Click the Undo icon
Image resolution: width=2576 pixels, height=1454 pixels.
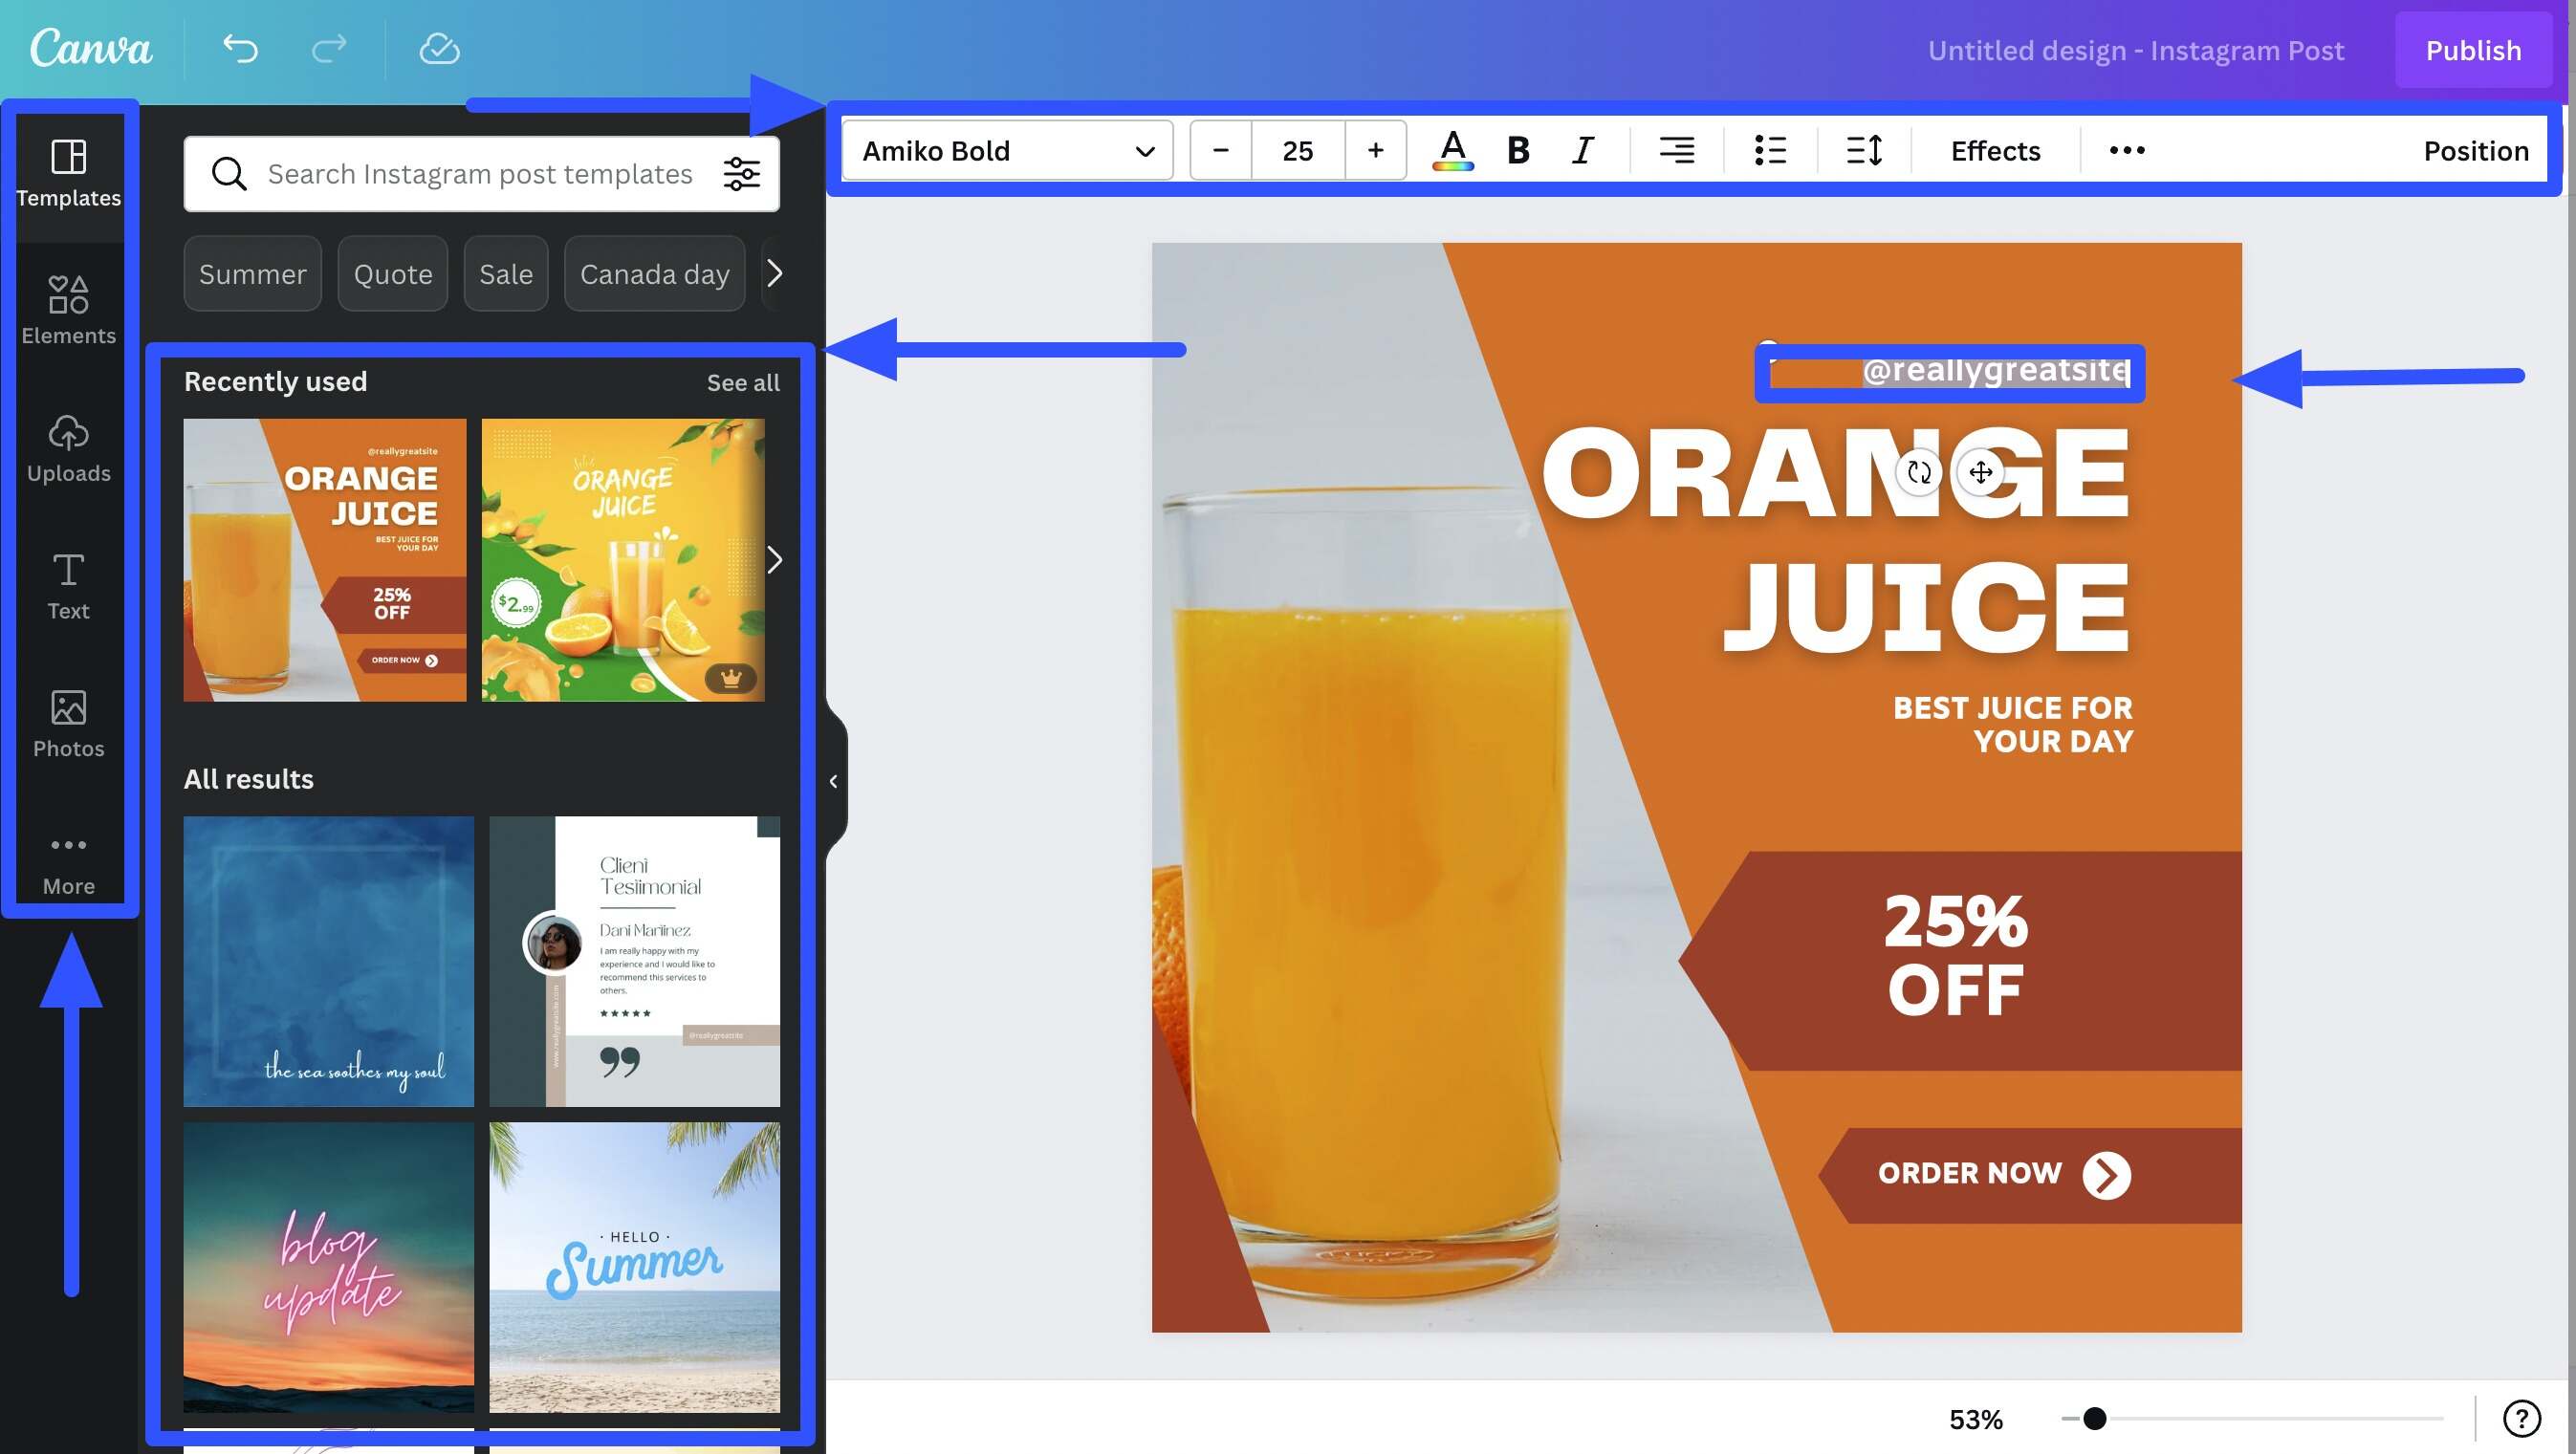coord(239,49)
